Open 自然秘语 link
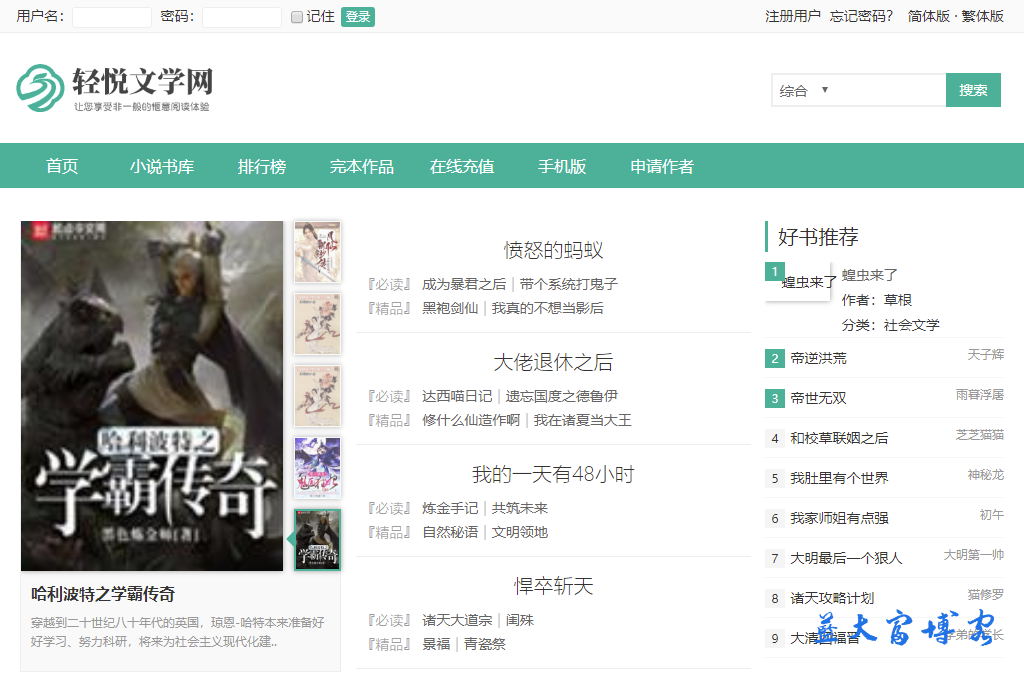Screen dimensions: 1024x676 click(450, 532)
